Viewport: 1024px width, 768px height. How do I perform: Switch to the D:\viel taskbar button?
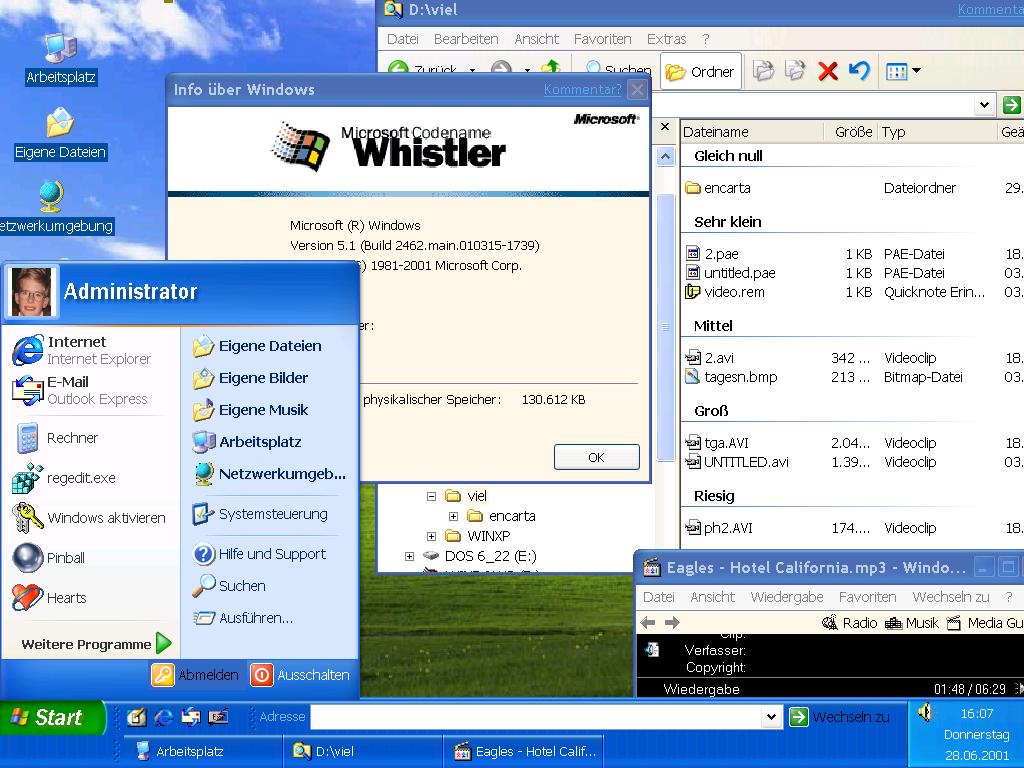click(362, 752)
